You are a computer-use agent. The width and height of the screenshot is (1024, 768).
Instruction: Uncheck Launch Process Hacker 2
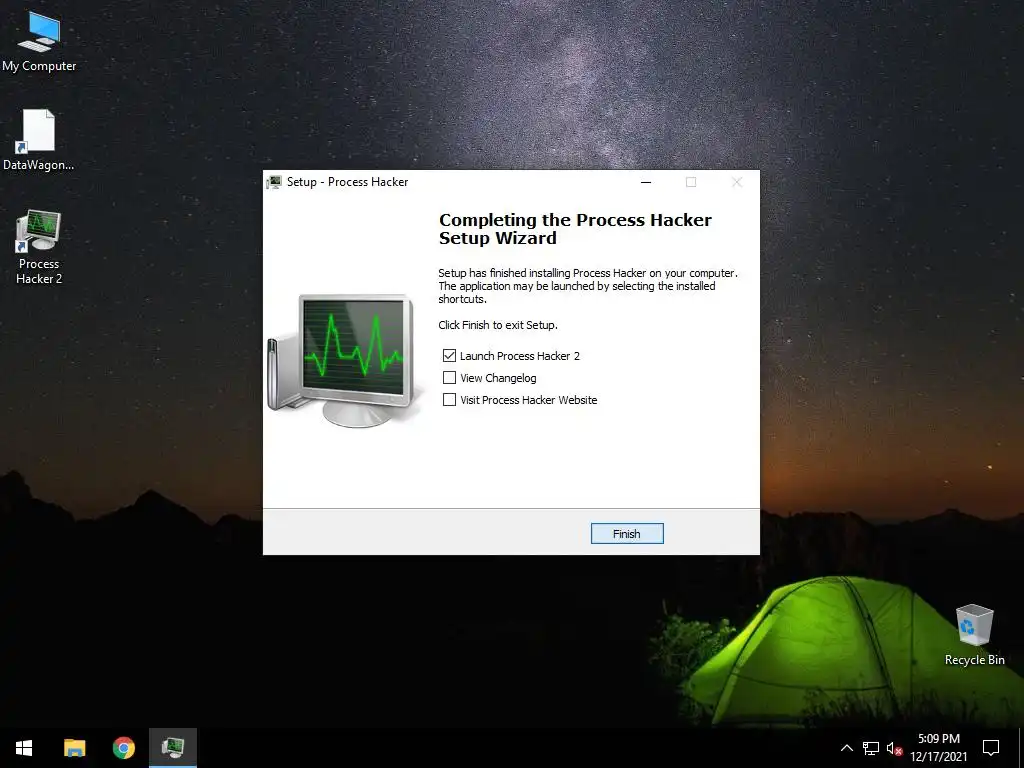click(449, 356)
